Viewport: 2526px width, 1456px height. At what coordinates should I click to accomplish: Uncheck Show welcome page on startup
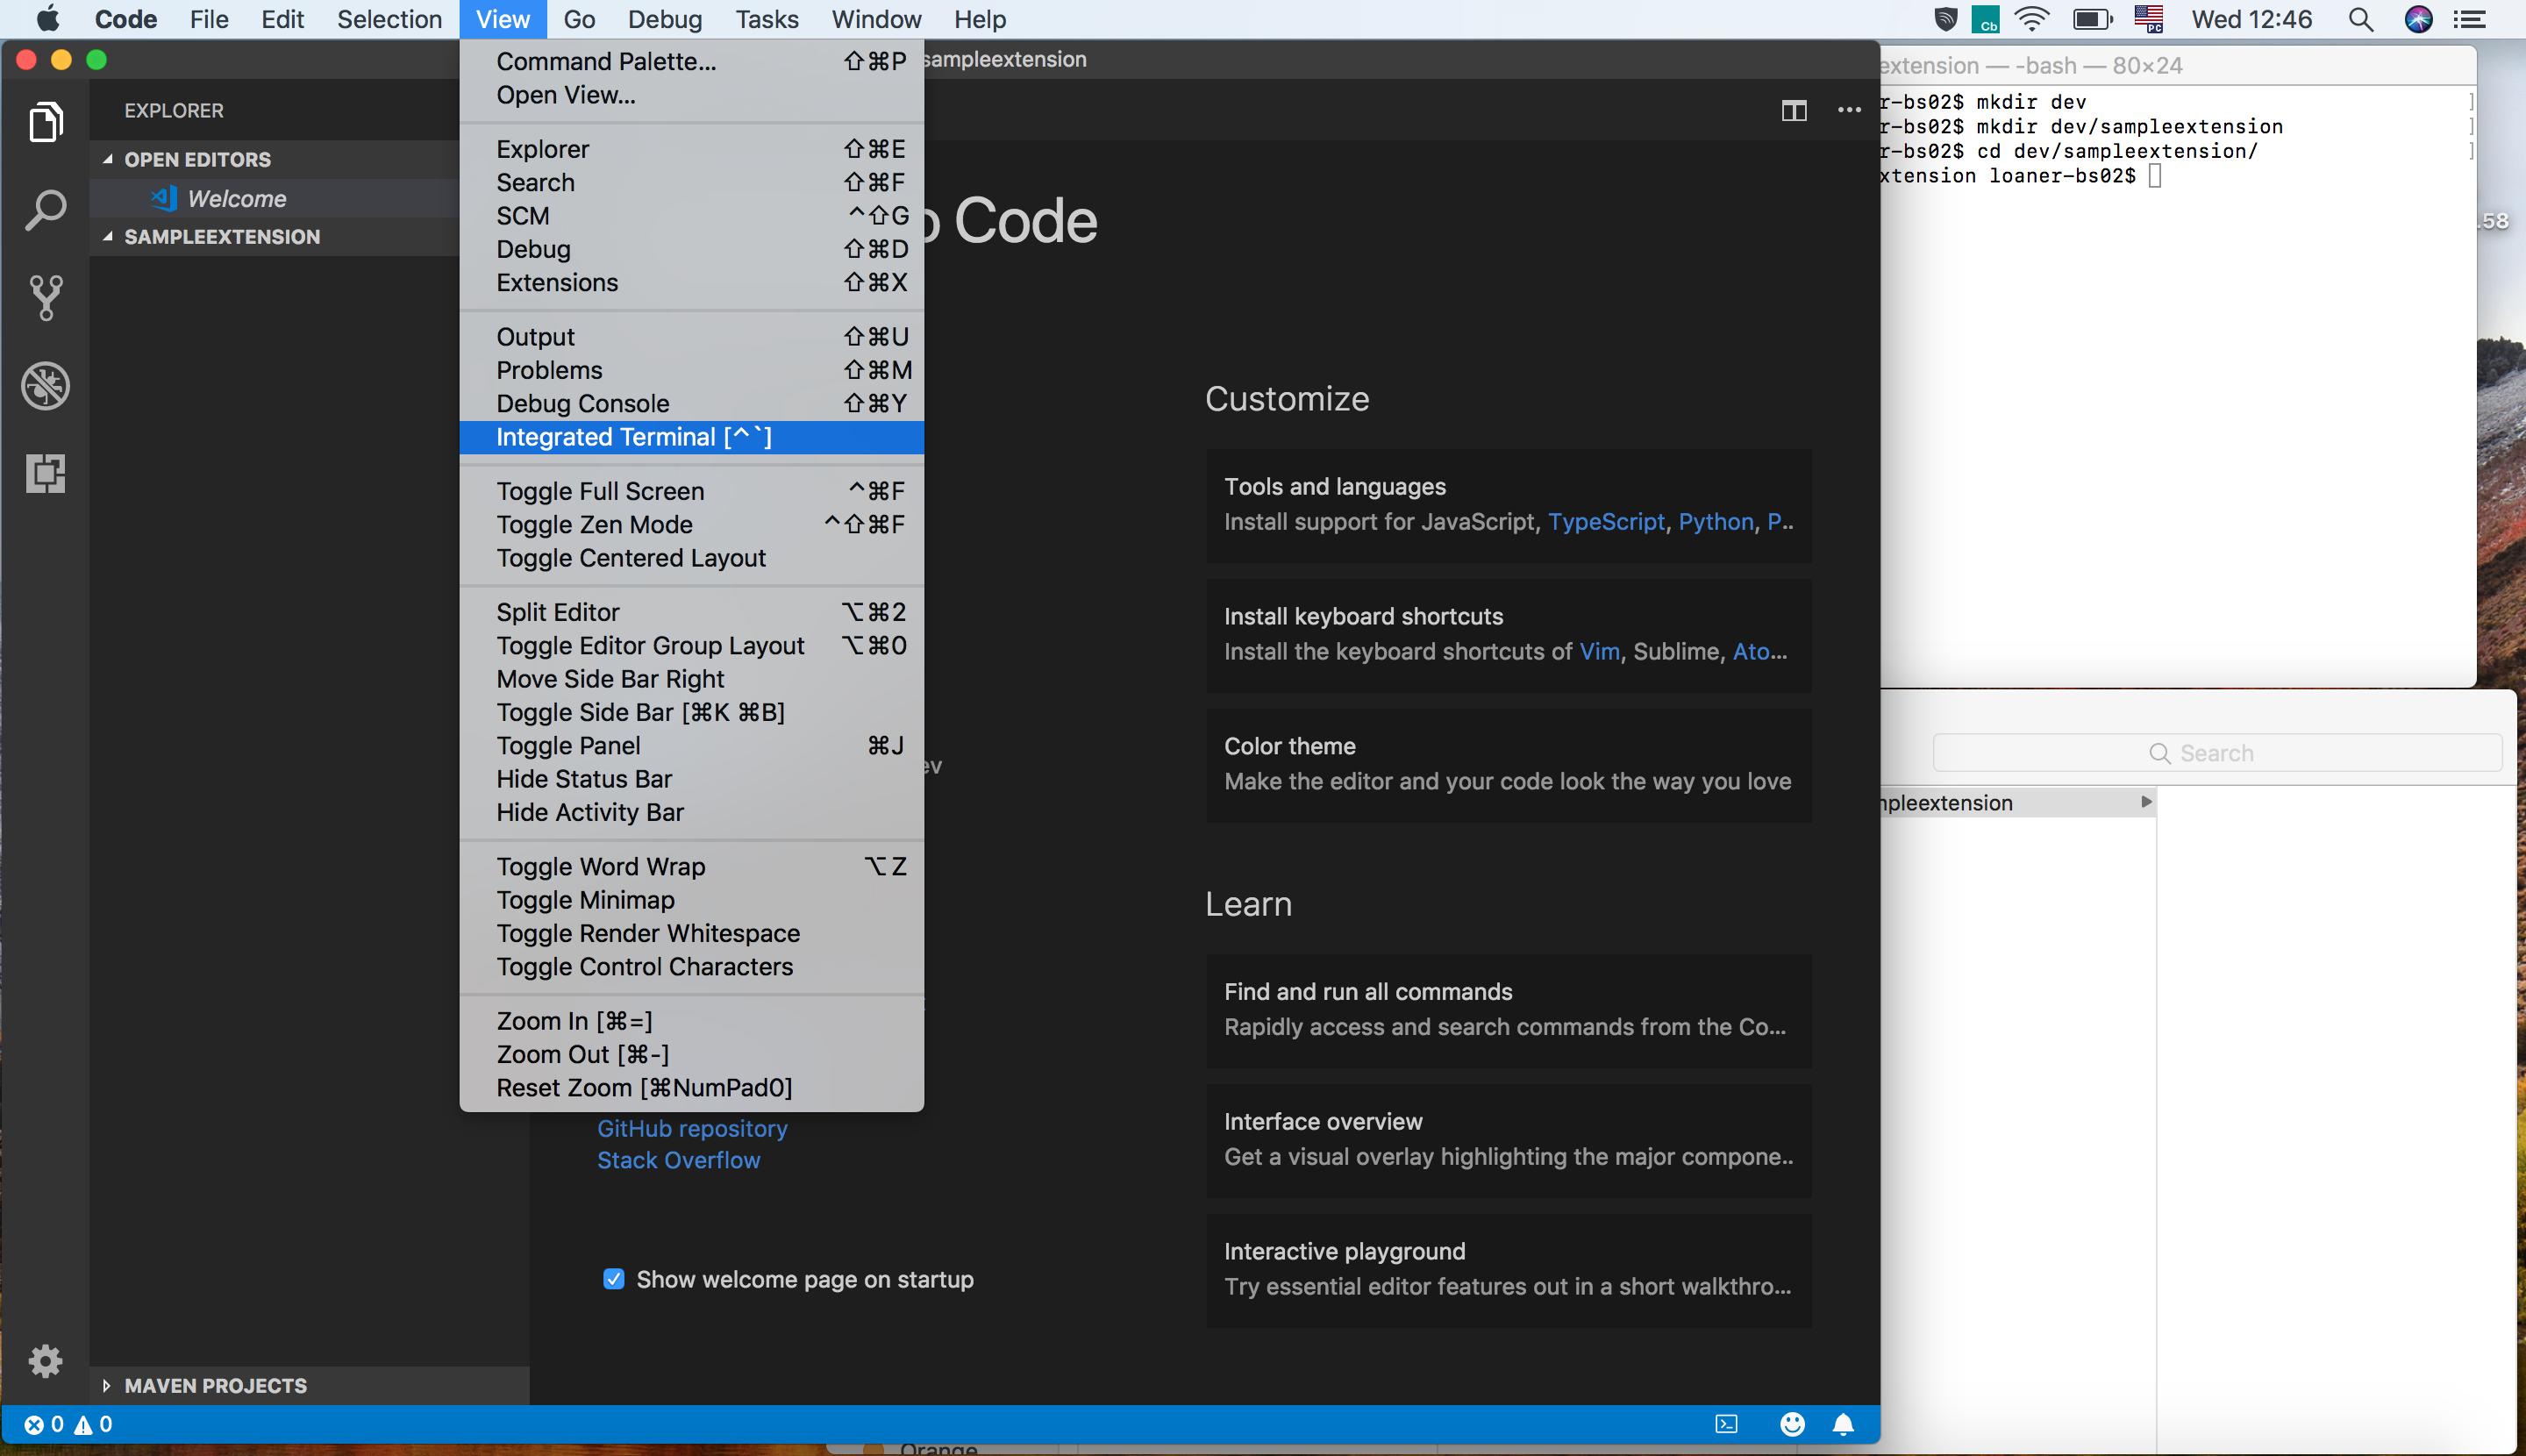click(x=614, y=1279)
